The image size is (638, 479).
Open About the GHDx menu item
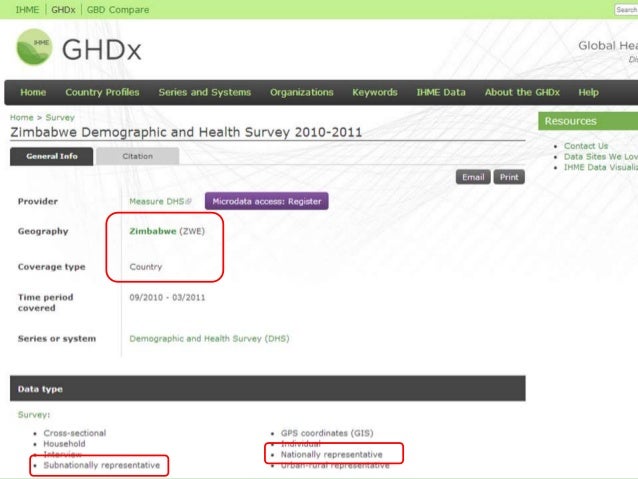coord(522,92)
